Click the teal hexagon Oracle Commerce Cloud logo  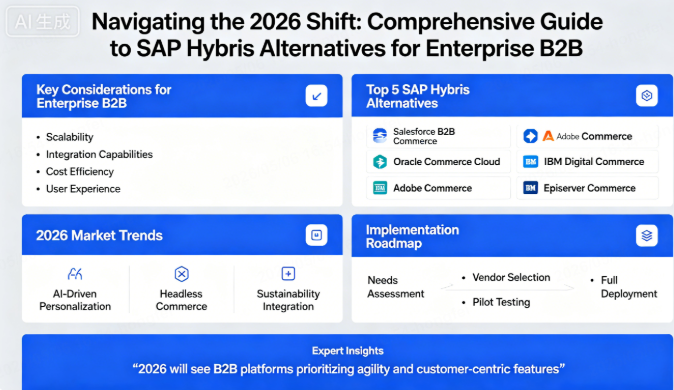click(380, 162)
